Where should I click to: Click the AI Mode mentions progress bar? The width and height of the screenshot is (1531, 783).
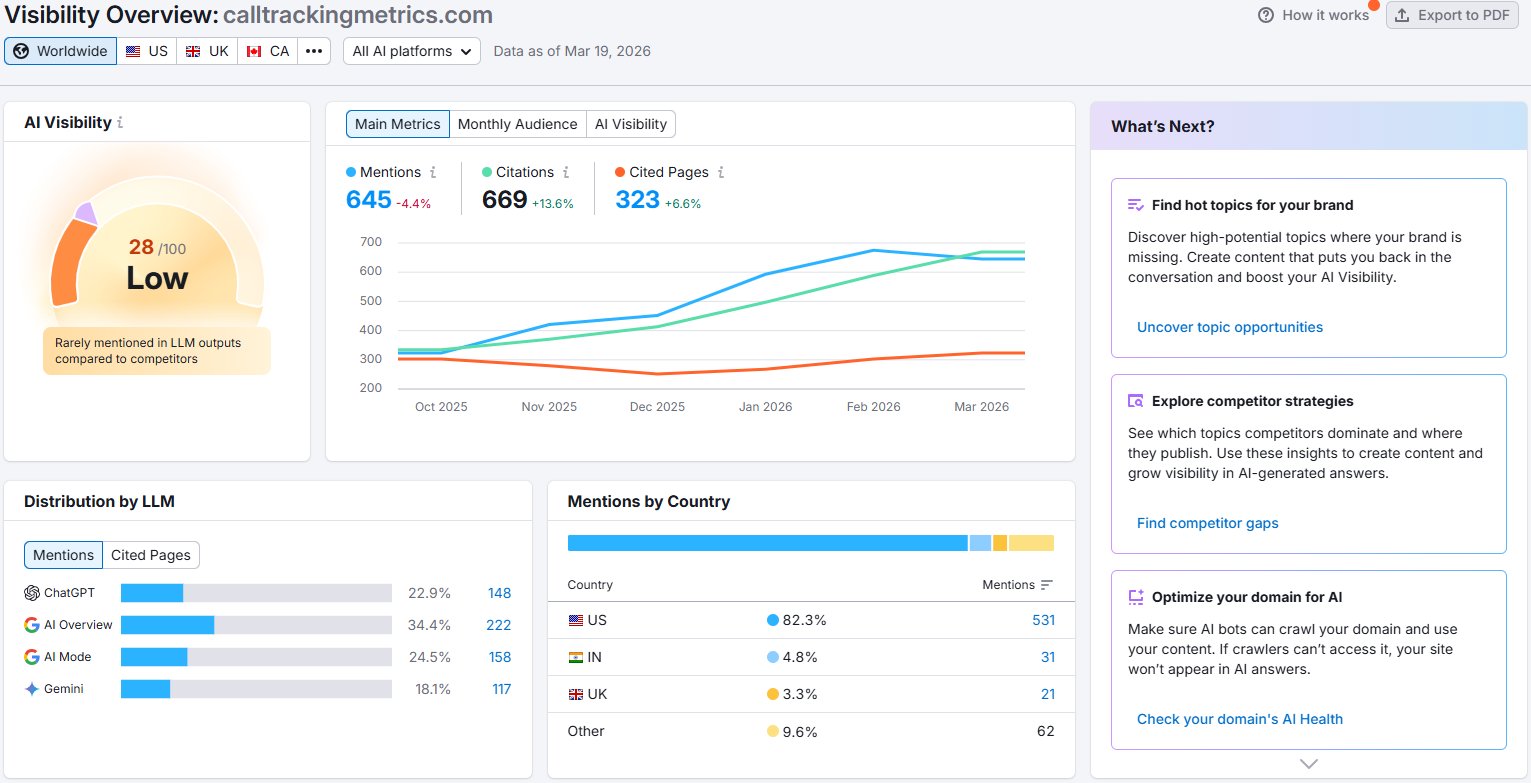point(256,657)
